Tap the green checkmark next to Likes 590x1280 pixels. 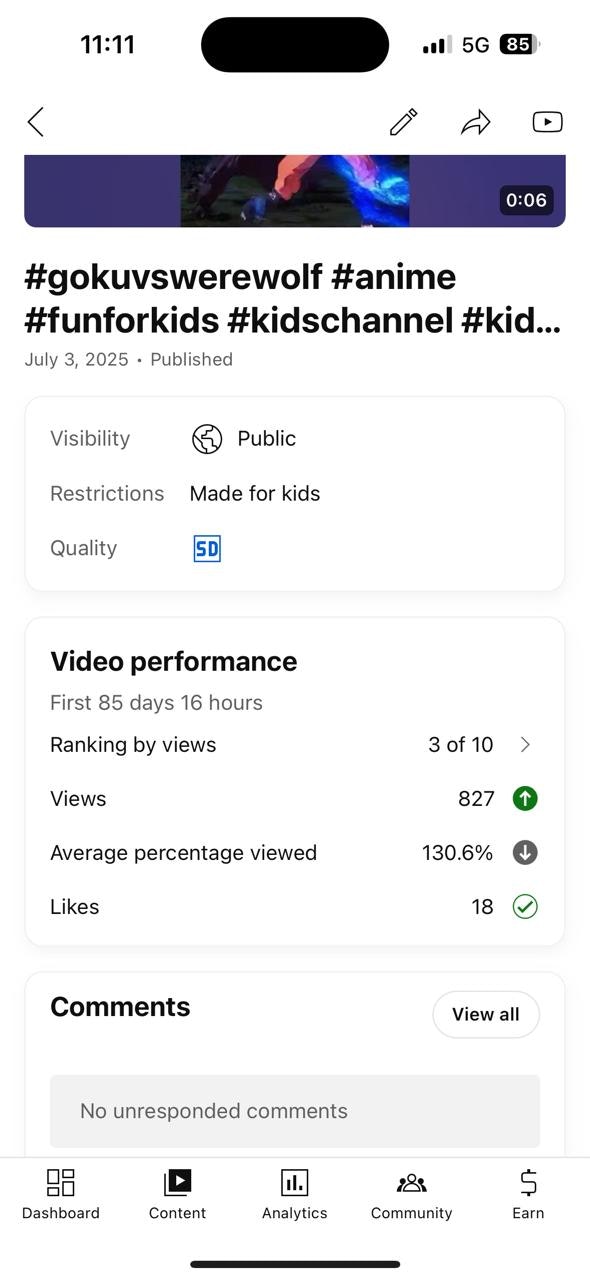tap(524, 906)
